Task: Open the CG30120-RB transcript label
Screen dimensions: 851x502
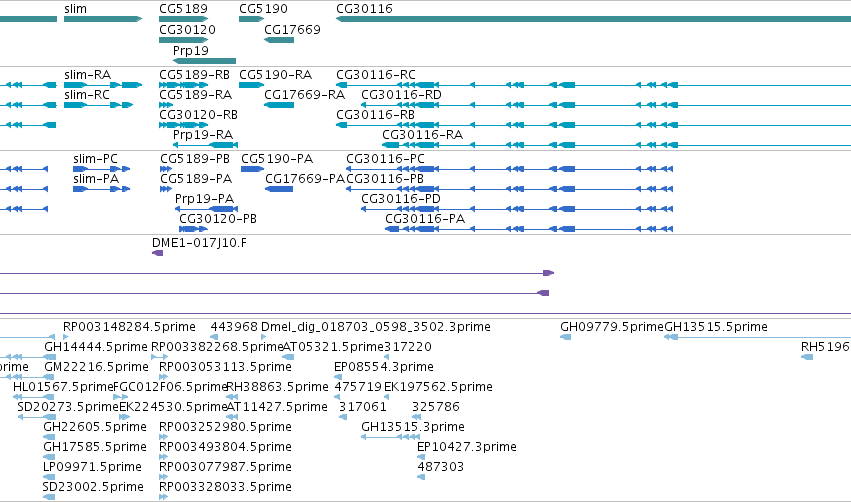Action: click(x=198, y=115)
